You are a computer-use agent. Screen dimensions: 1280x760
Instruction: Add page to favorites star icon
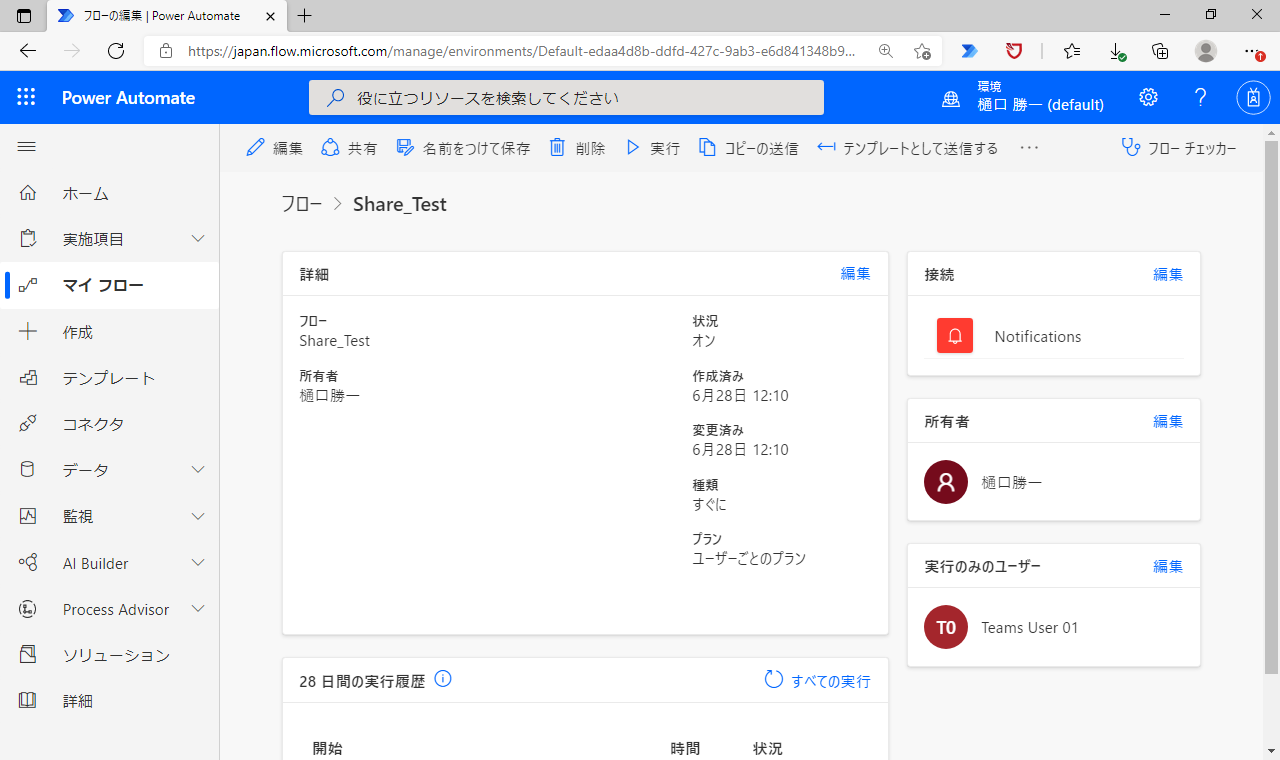coord(922,51)
